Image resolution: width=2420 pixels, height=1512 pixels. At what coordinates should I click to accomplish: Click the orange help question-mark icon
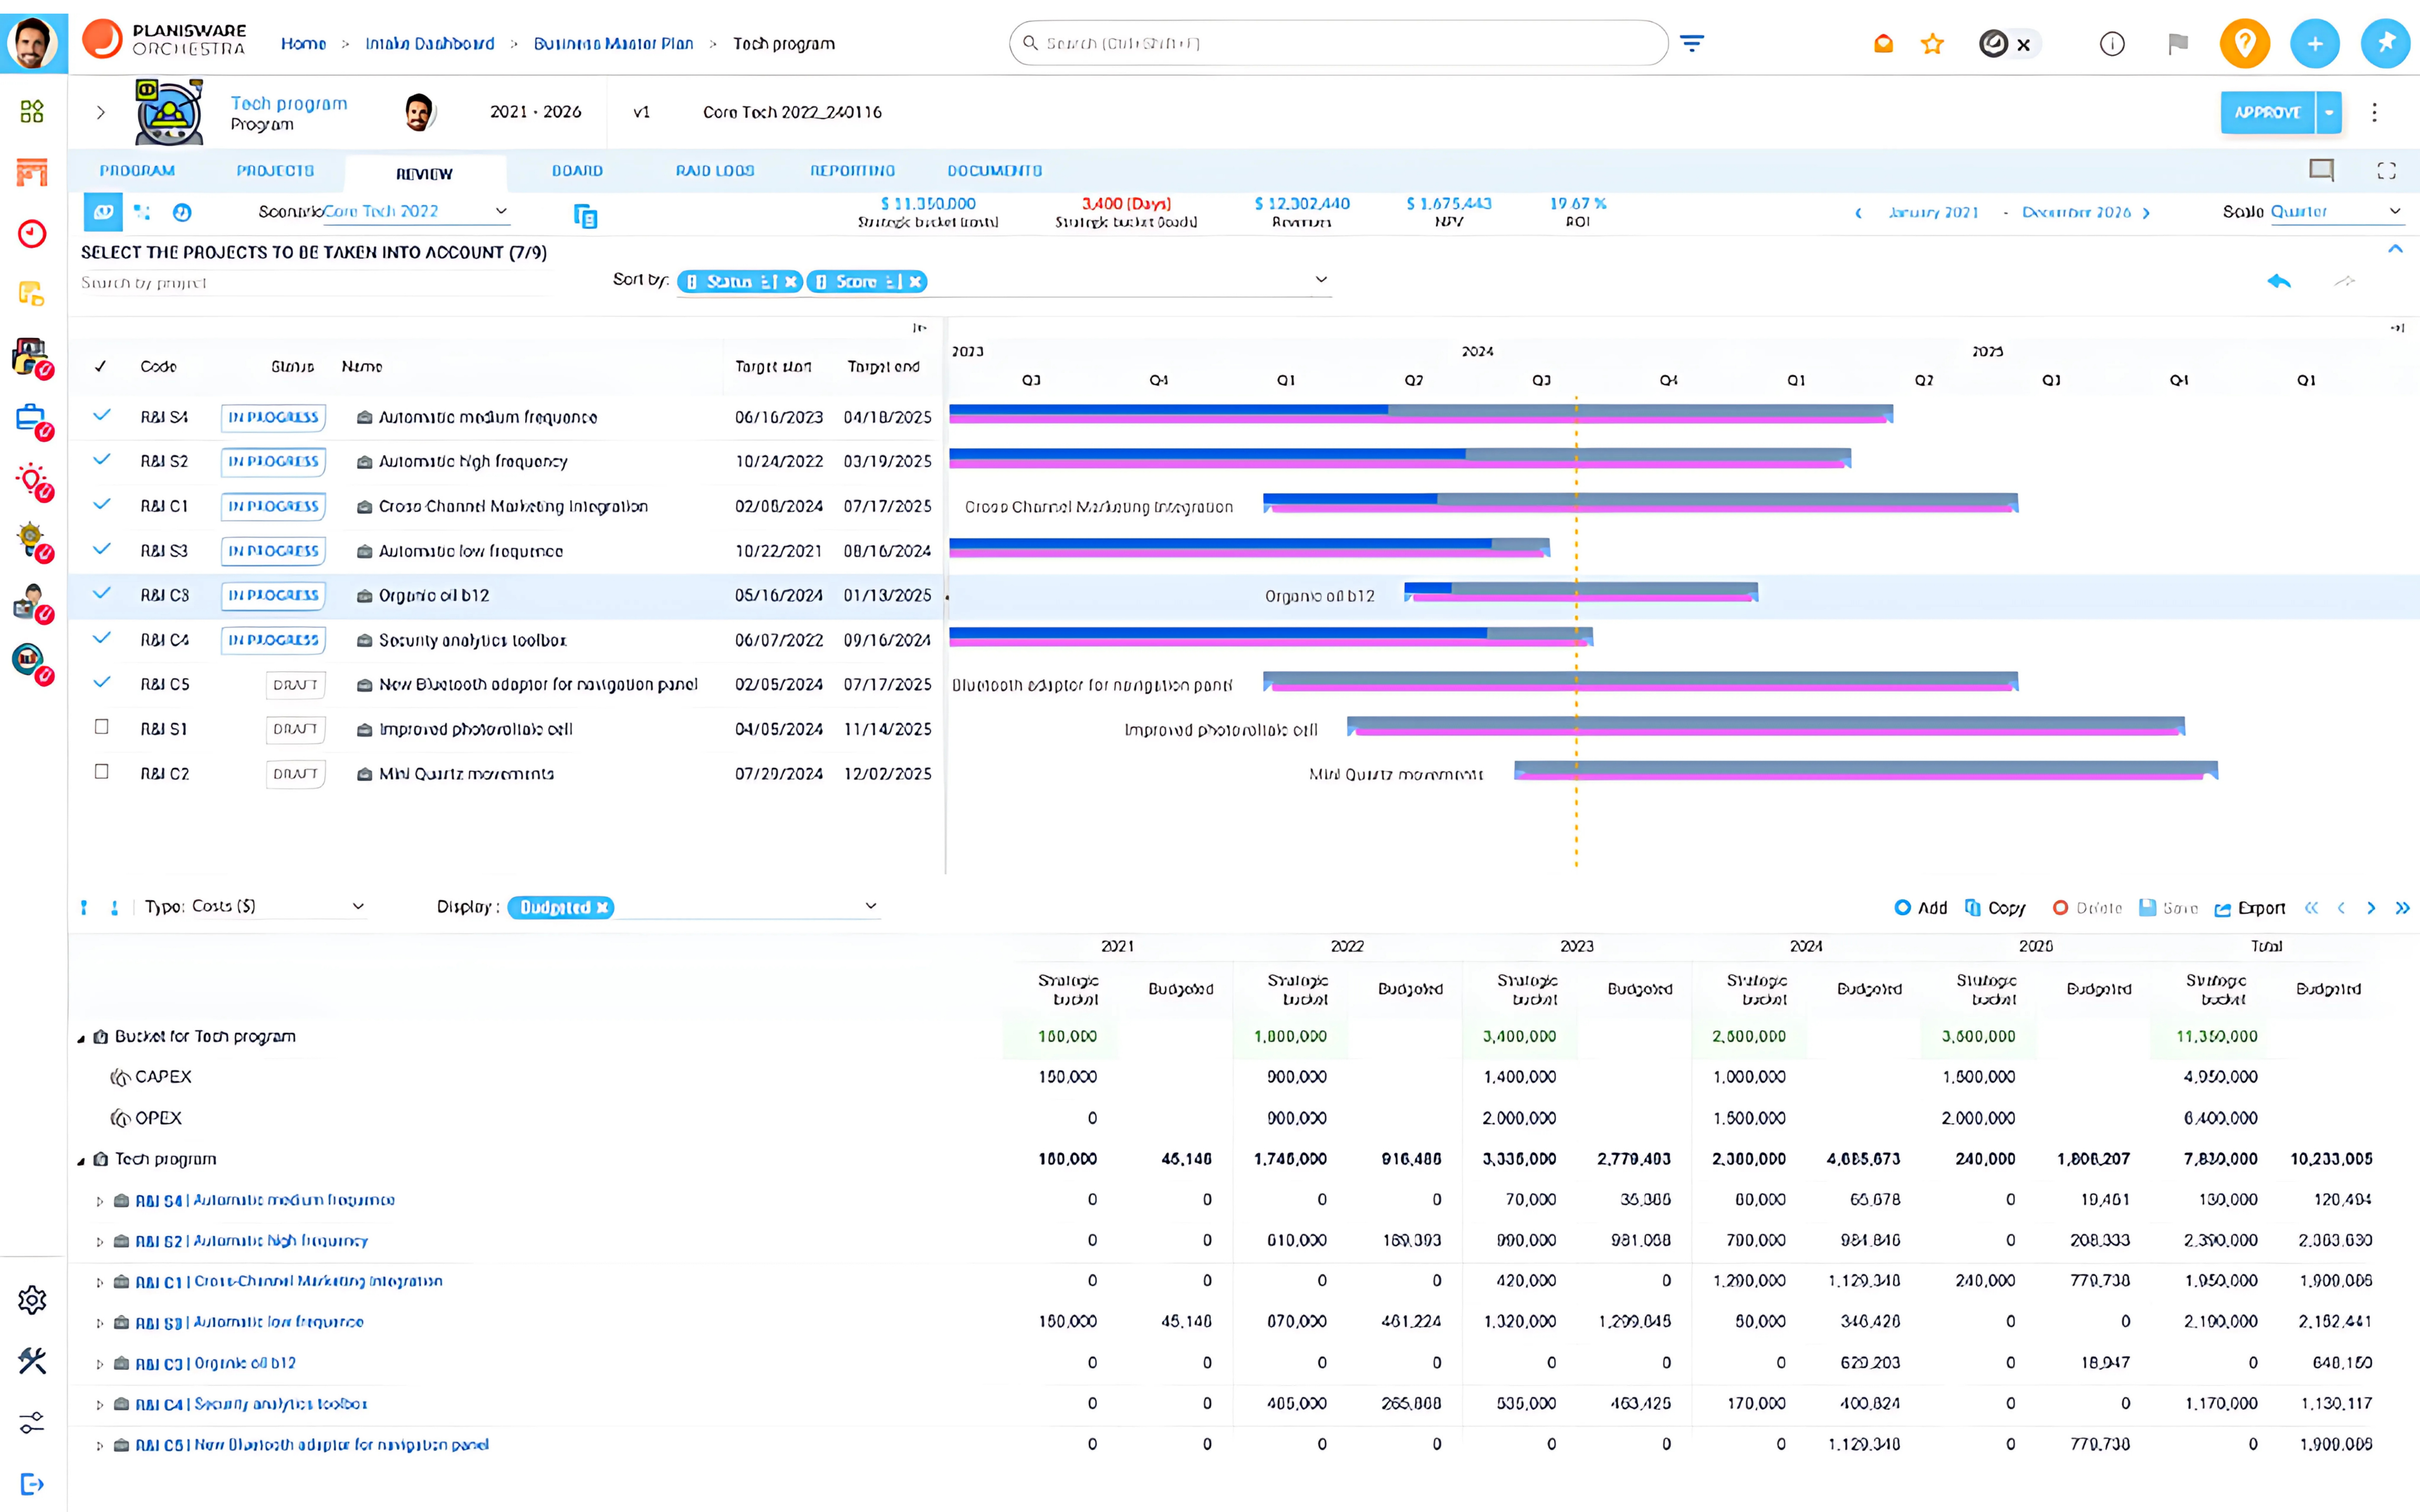pos(2244,44)
